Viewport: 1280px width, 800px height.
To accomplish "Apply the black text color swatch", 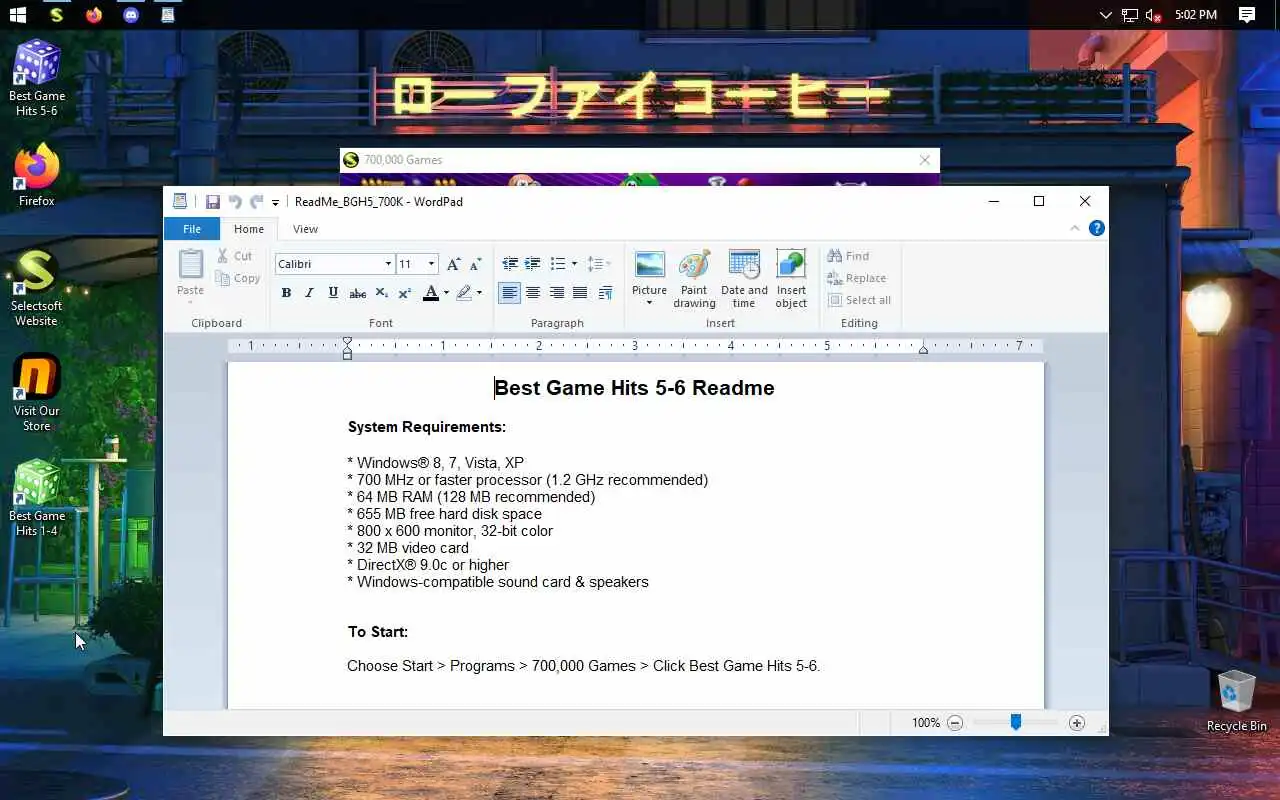I will point(431,293).
